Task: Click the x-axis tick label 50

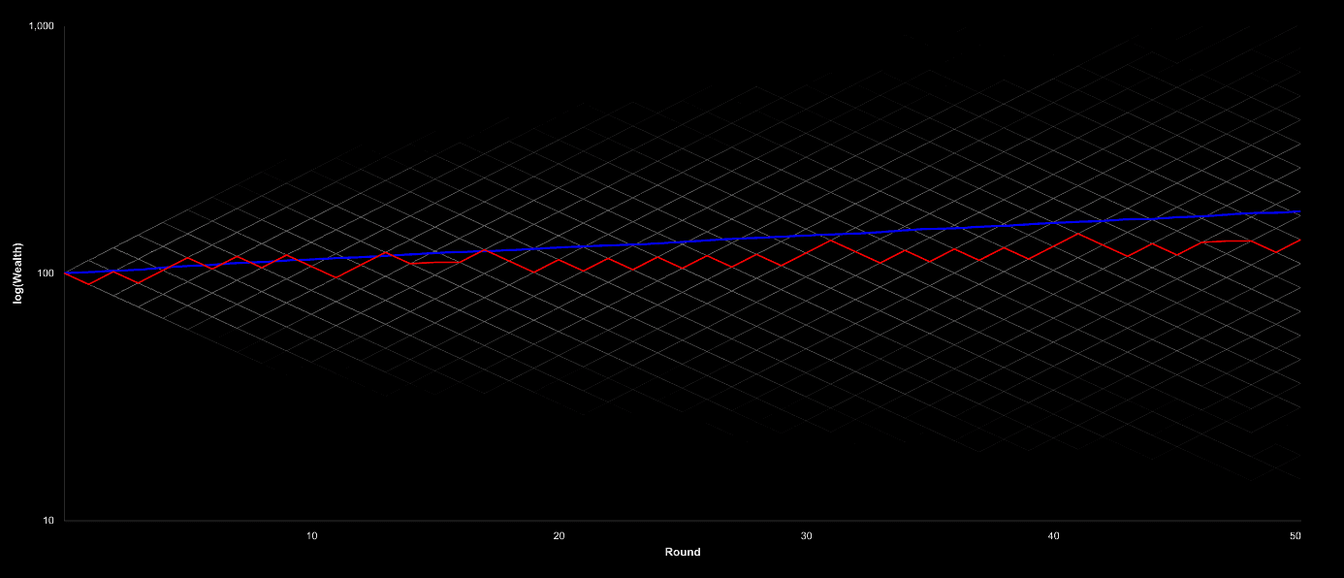Action: pyautogui.click(x=1296, y=536)
